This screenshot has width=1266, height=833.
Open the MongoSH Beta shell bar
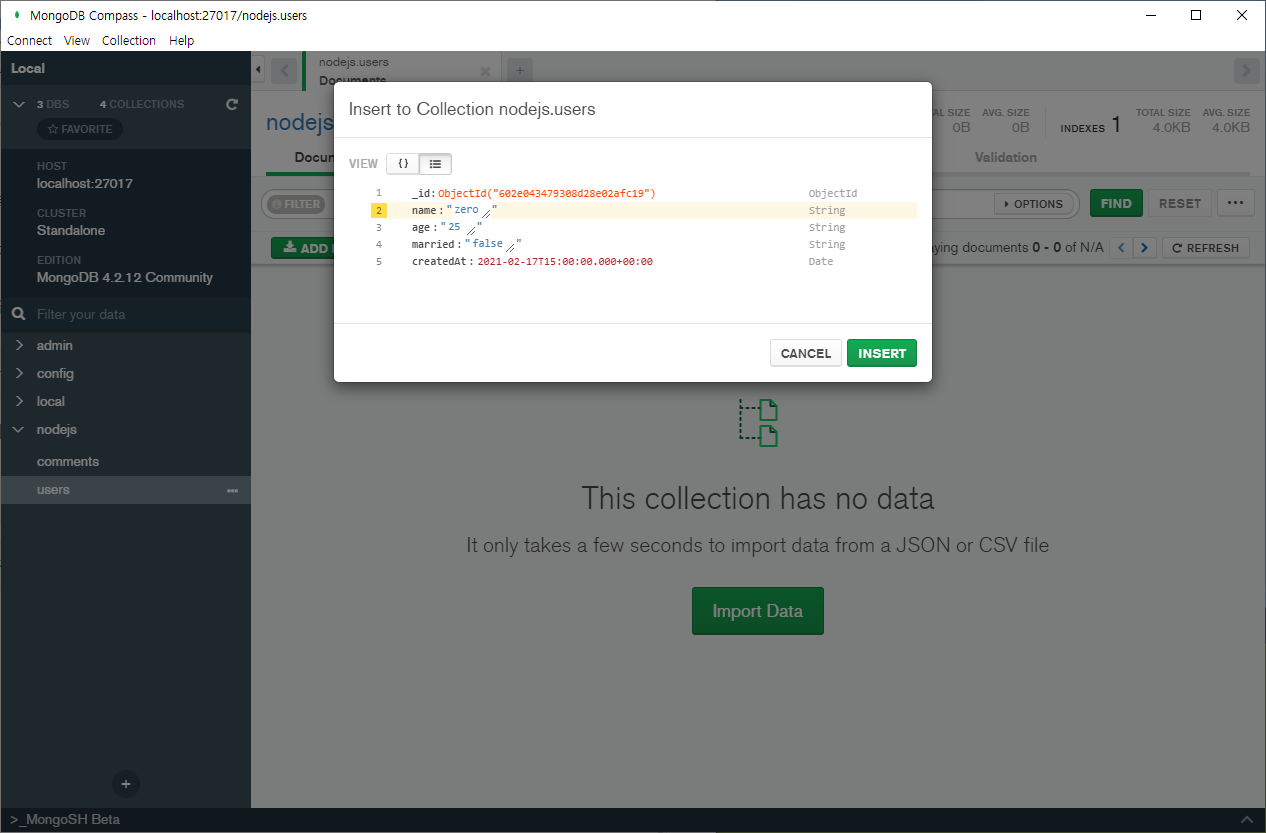coord(65,819)
